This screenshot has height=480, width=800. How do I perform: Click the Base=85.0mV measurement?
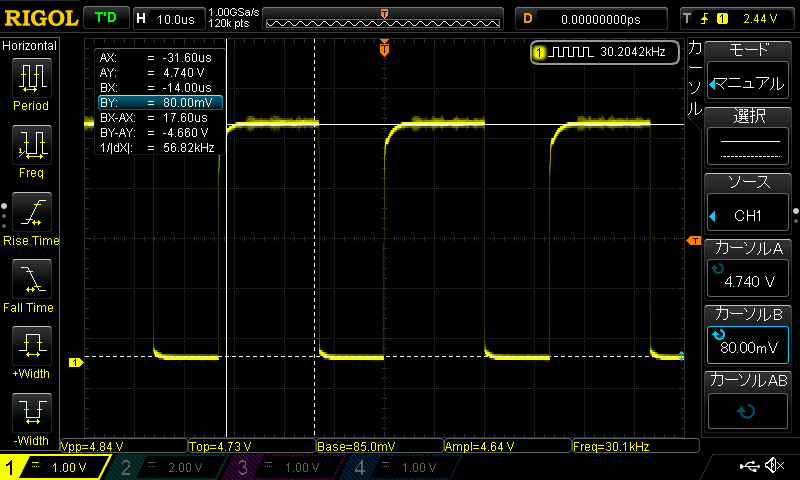[x=380, y=447]
